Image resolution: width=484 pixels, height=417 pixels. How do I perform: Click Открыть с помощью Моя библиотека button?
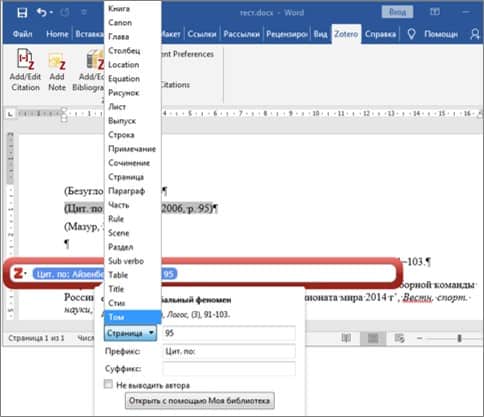tap(200, 401)
